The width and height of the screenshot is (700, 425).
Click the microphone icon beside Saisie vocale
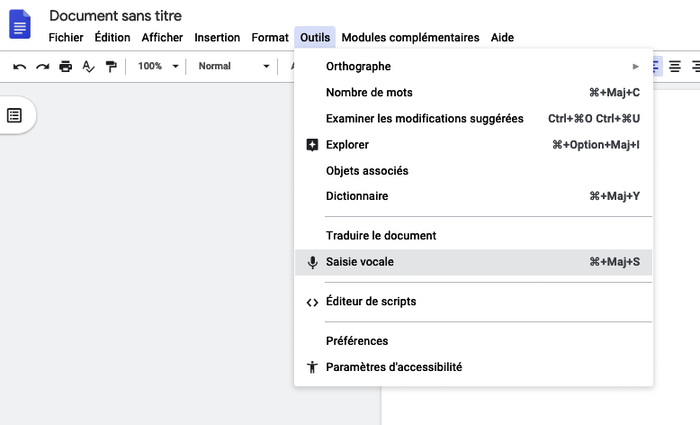coord(312,262)
